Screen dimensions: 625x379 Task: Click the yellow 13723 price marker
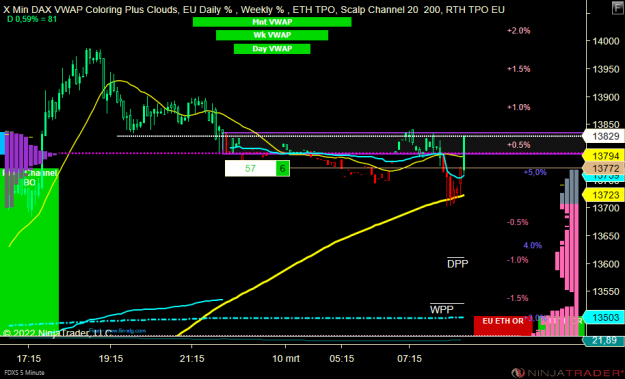(x=604, y=195)
